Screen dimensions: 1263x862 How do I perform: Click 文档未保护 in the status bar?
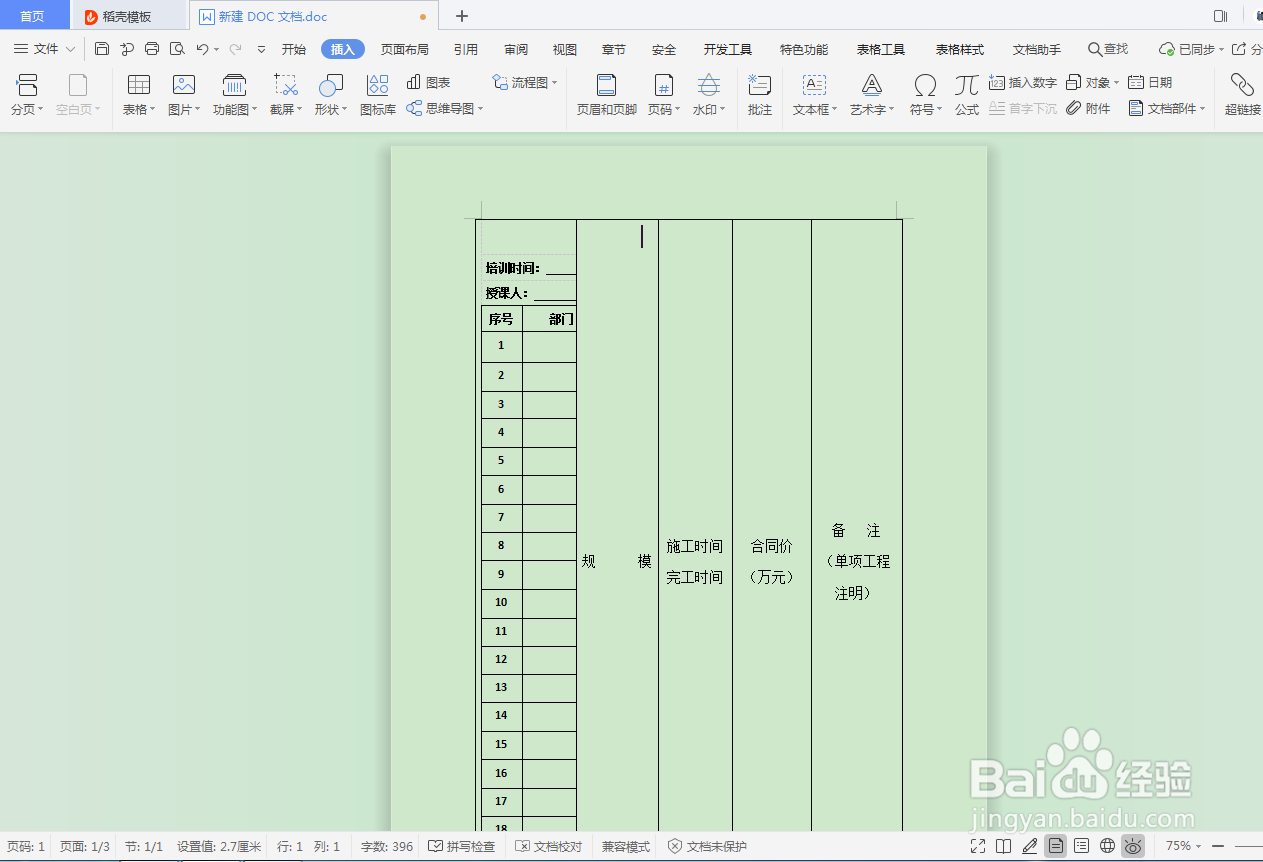point(707,846)
